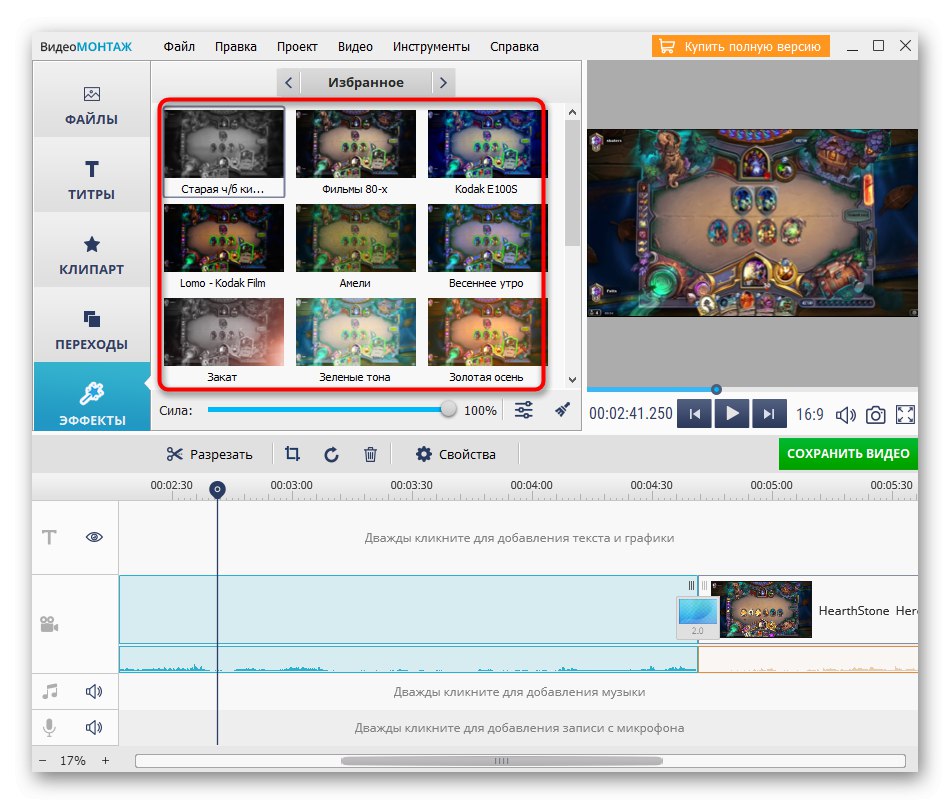Viewport: 950px width, 804px height.
Task: Click the effects list vertical scrollbar thumb
Action: click(x=573, y=183)
